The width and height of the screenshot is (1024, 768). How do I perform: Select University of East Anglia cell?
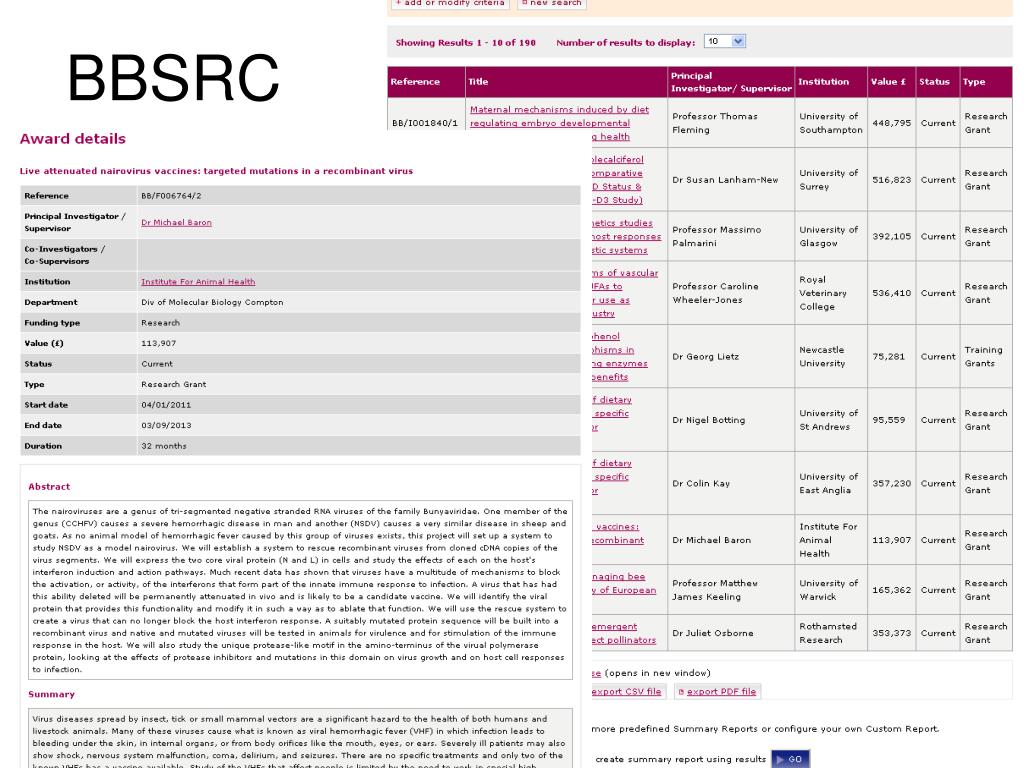(x=831, y=483)
